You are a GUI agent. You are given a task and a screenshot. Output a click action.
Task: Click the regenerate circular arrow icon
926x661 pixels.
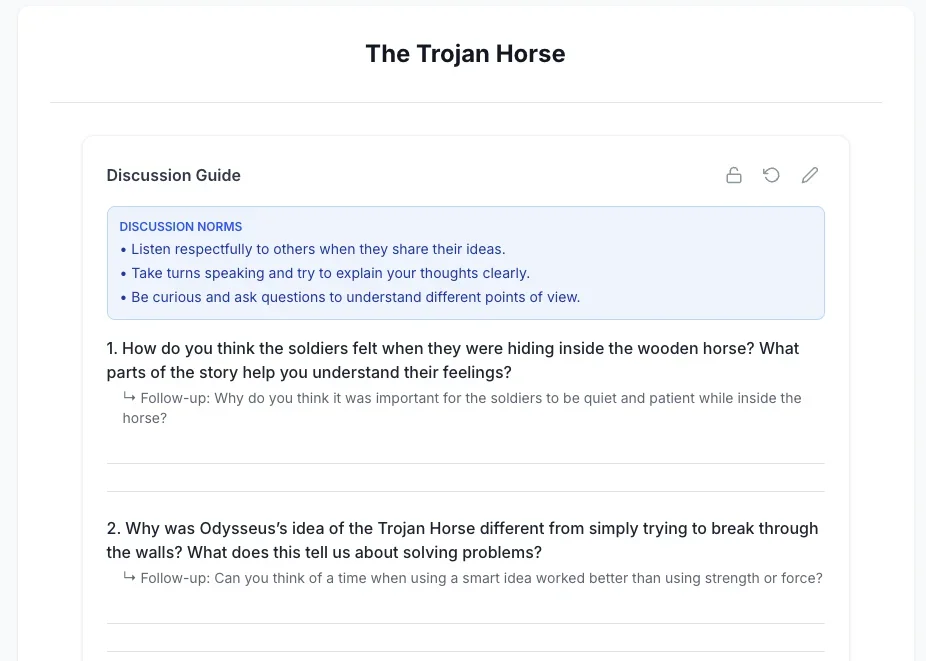point(772,175)
